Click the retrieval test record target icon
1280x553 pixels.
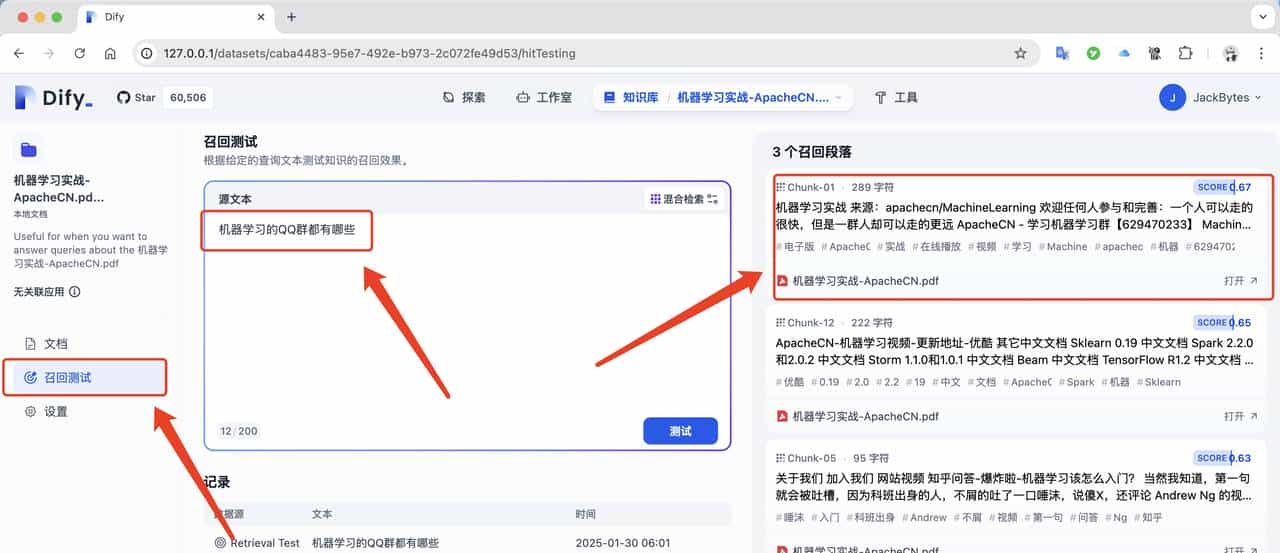[220, 543]
